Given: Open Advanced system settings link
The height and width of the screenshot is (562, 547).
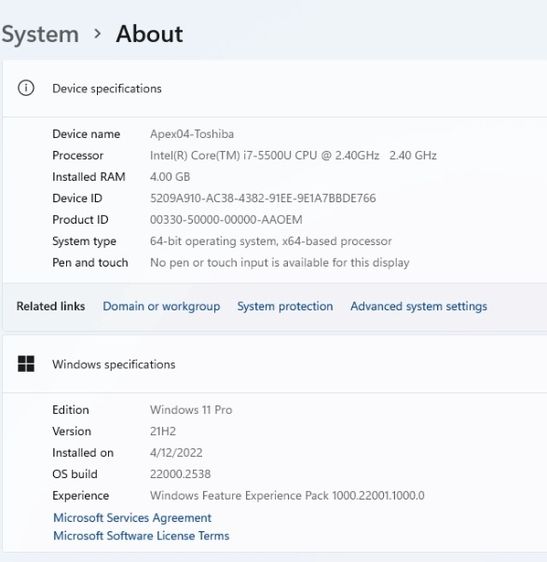Looking at the screenshot, I should click(x=419, y=306).
